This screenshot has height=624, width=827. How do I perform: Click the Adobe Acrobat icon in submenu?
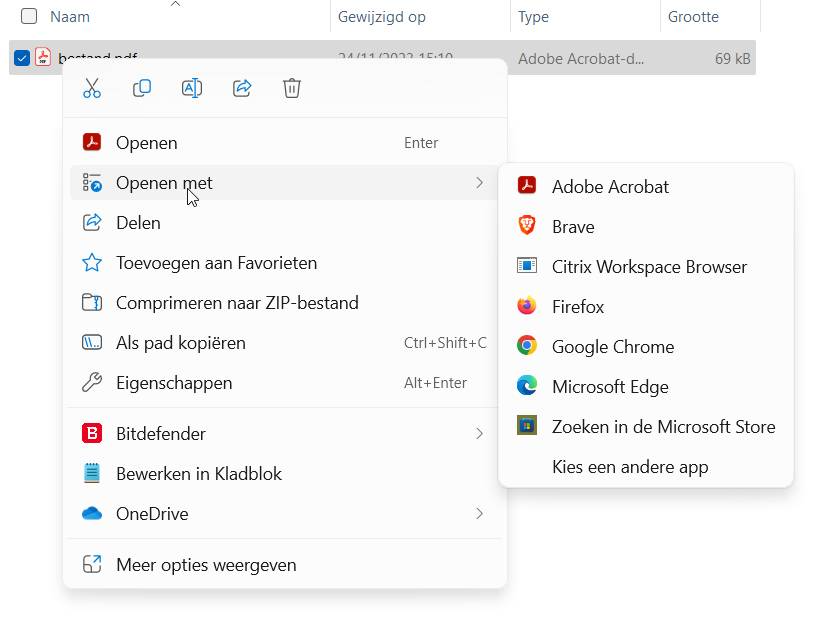click(x=527, y=186)
